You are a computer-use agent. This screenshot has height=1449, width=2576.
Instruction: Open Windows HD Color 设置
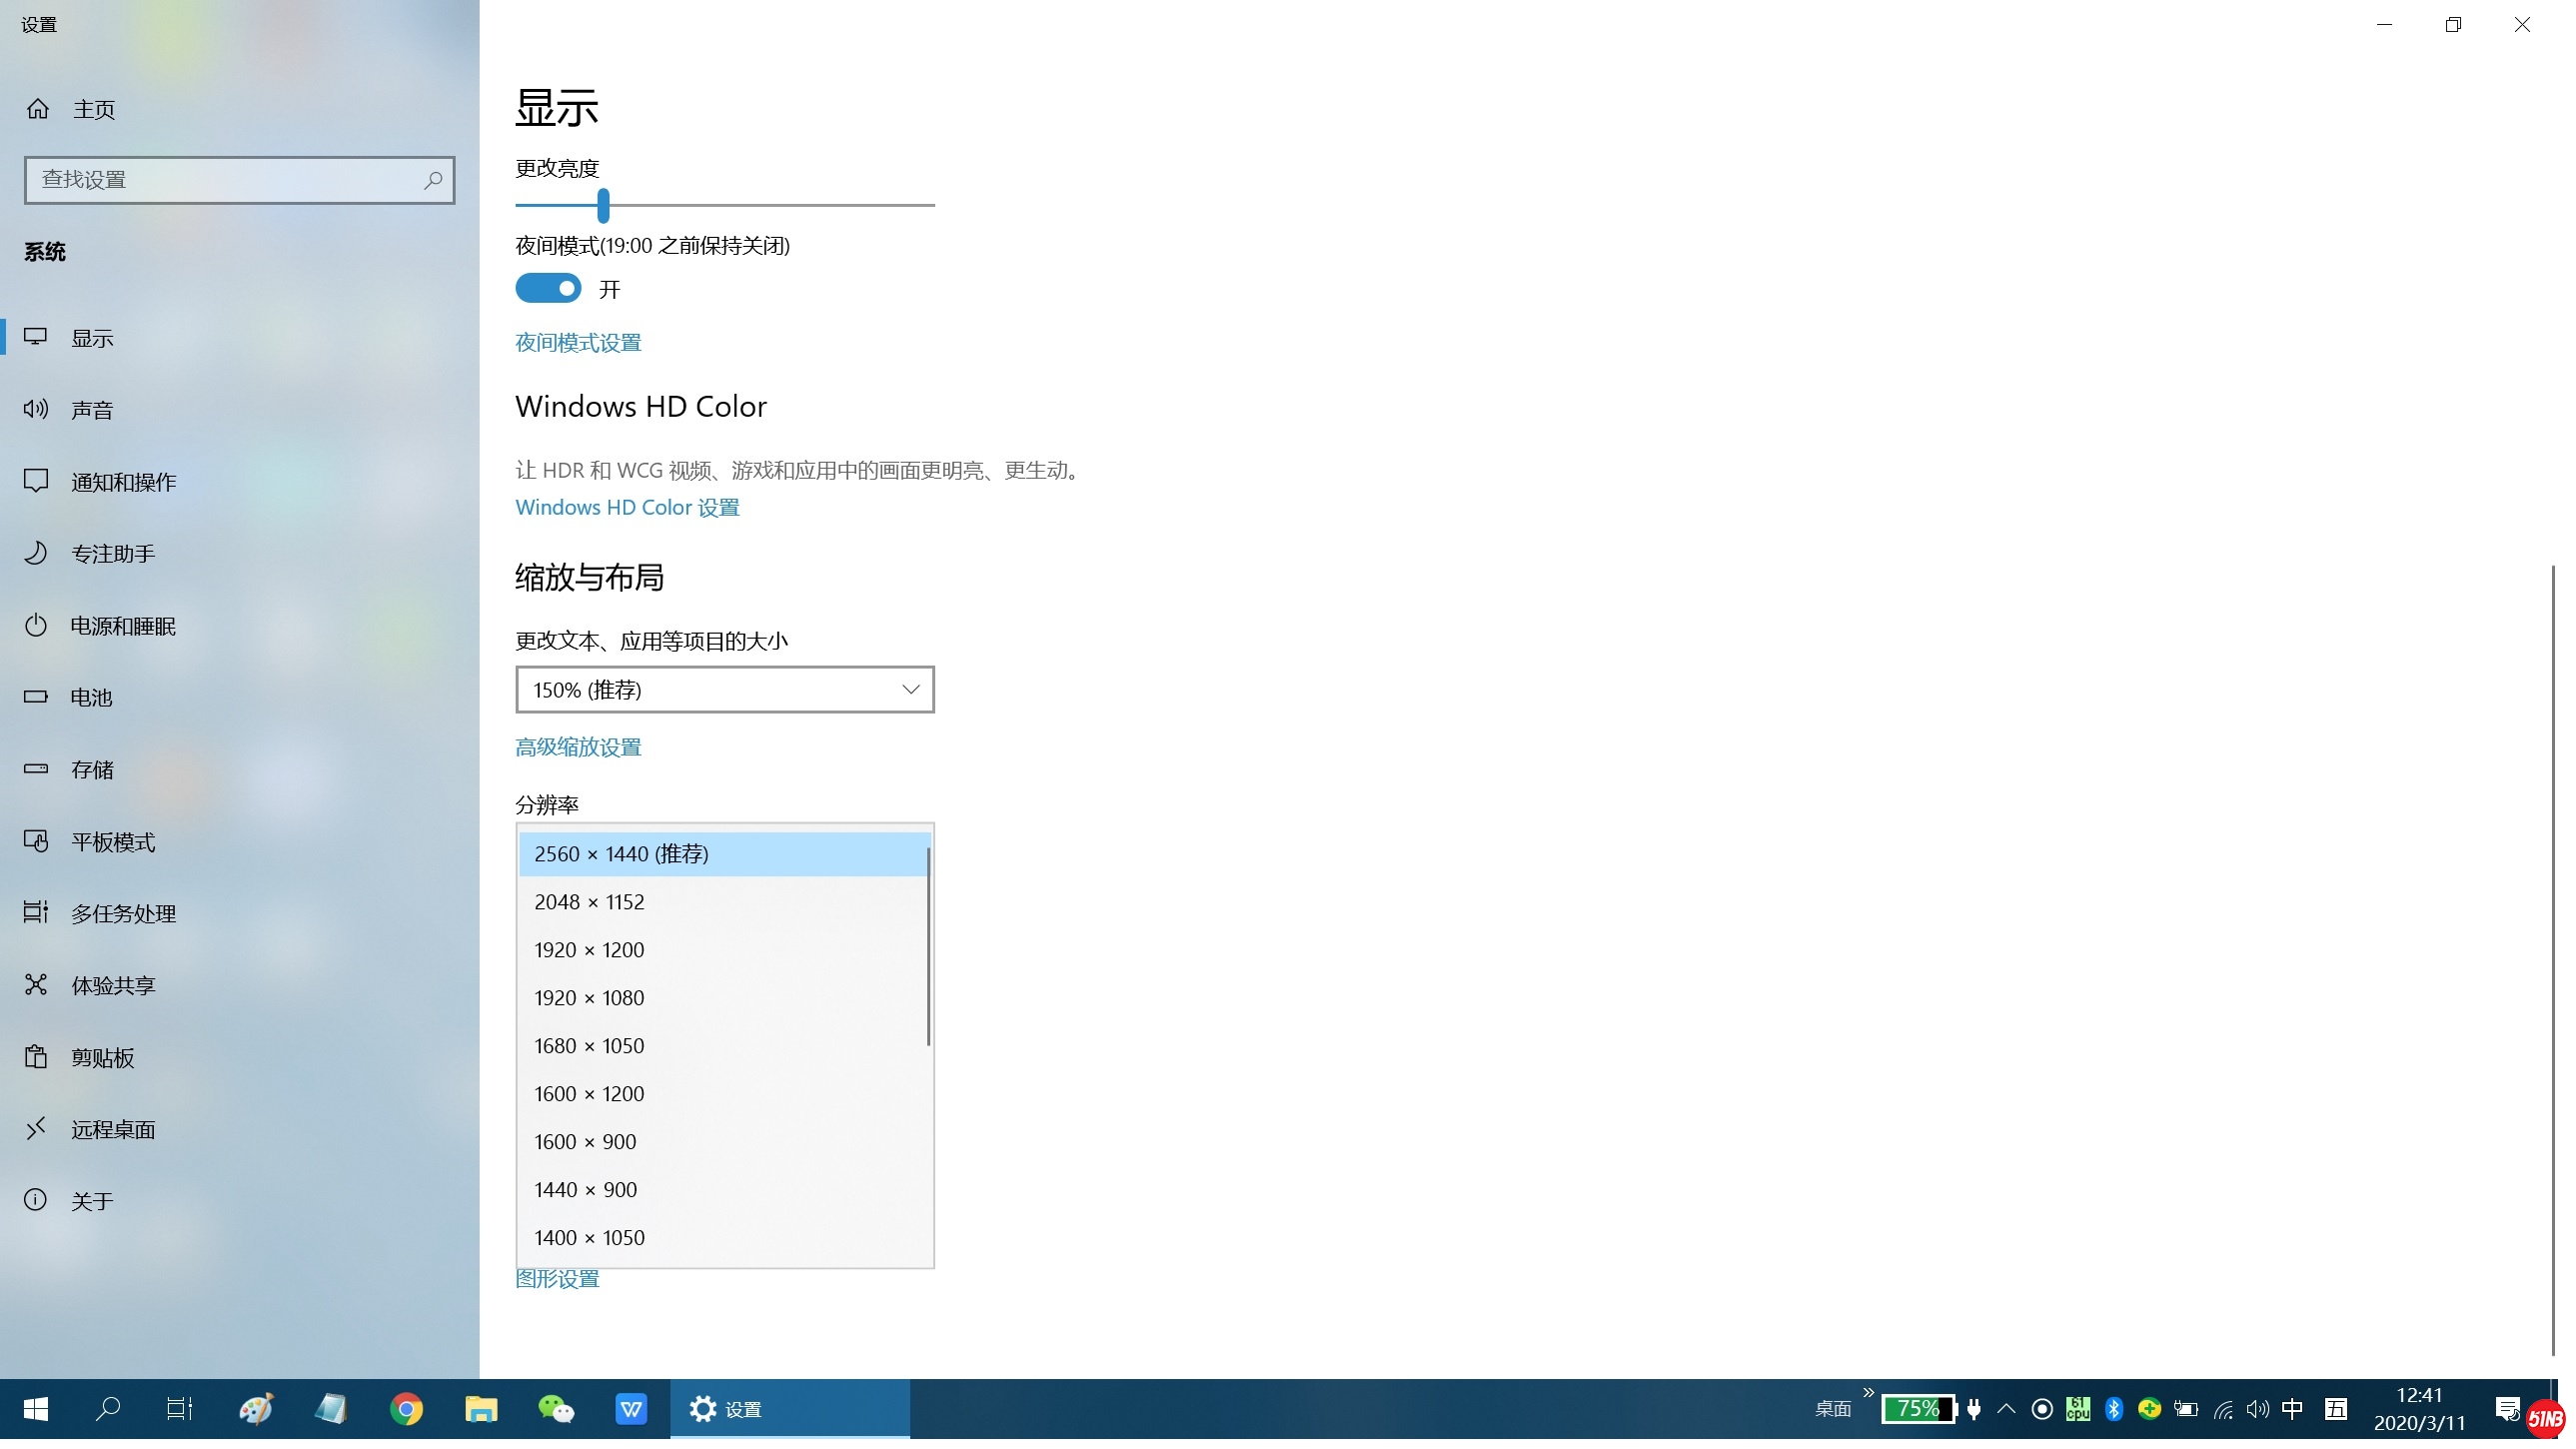626,507
